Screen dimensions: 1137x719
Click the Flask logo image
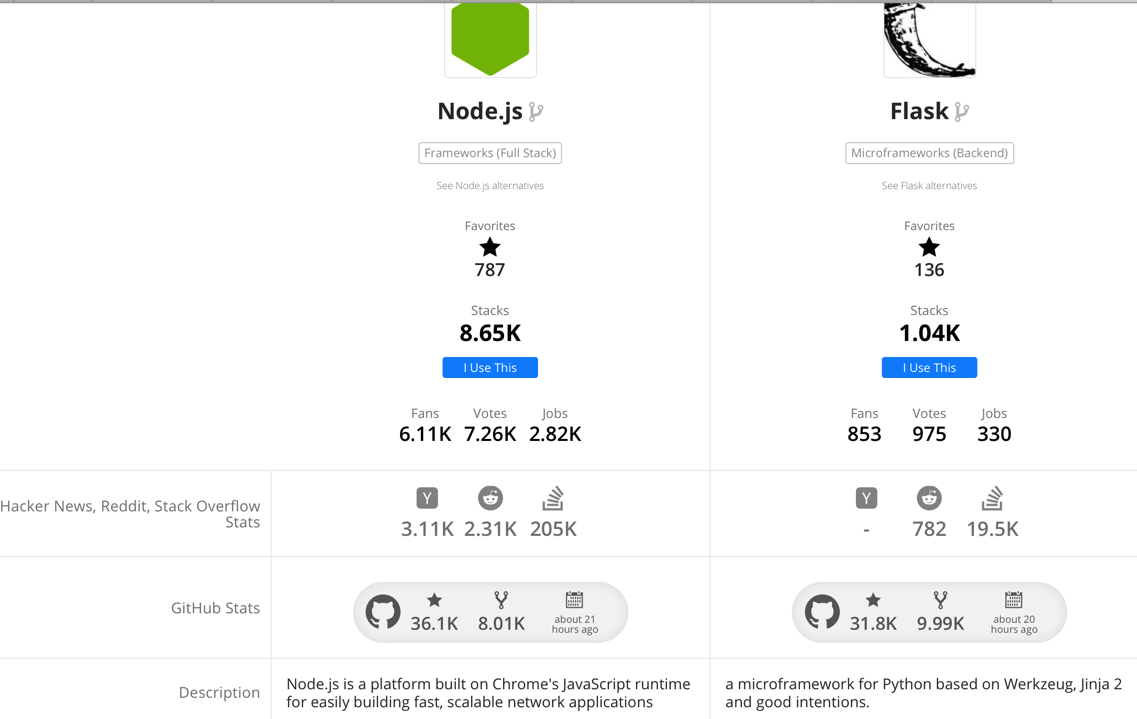929,40
